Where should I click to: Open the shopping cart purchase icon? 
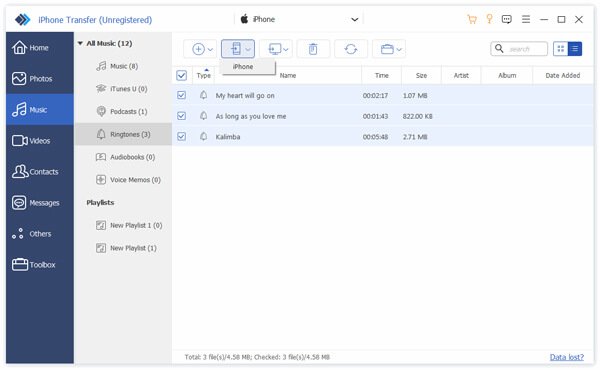tap(472, 19)
